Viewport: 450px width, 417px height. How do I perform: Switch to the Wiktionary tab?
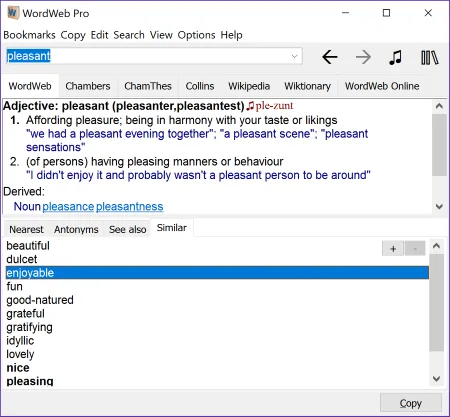click(x=307, y=86)
